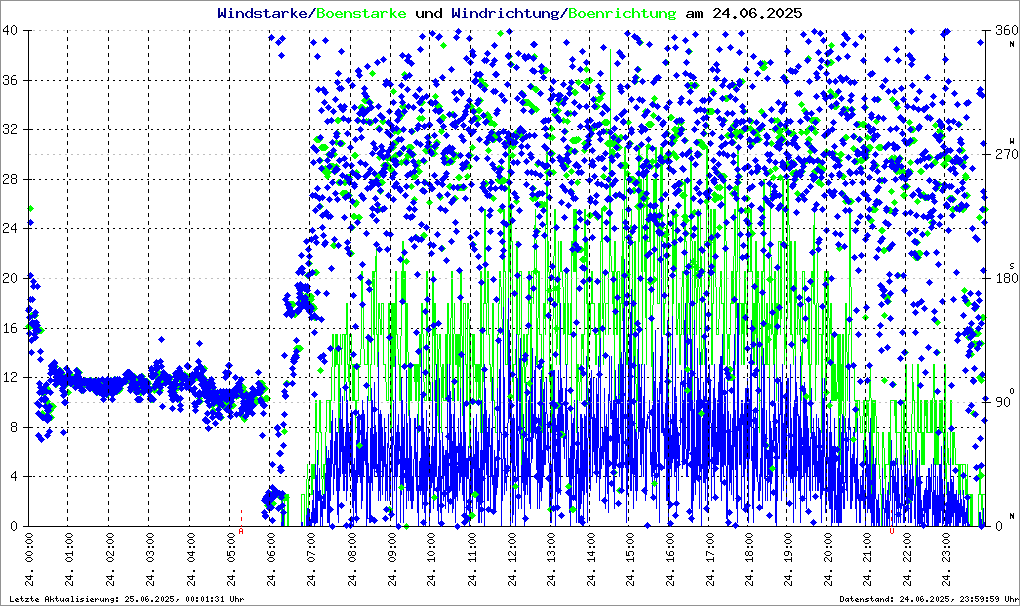Click the '24. 07:00' time axis label

pos(310,560)
